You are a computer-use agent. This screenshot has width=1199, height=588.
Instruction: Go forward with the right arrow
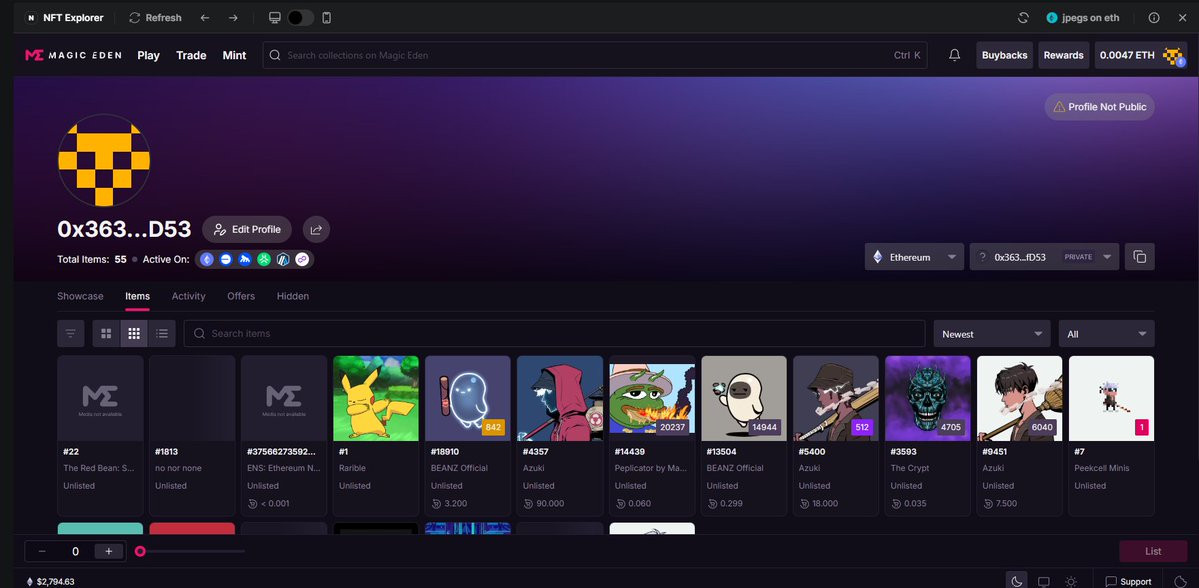click(x=233, y=18)
